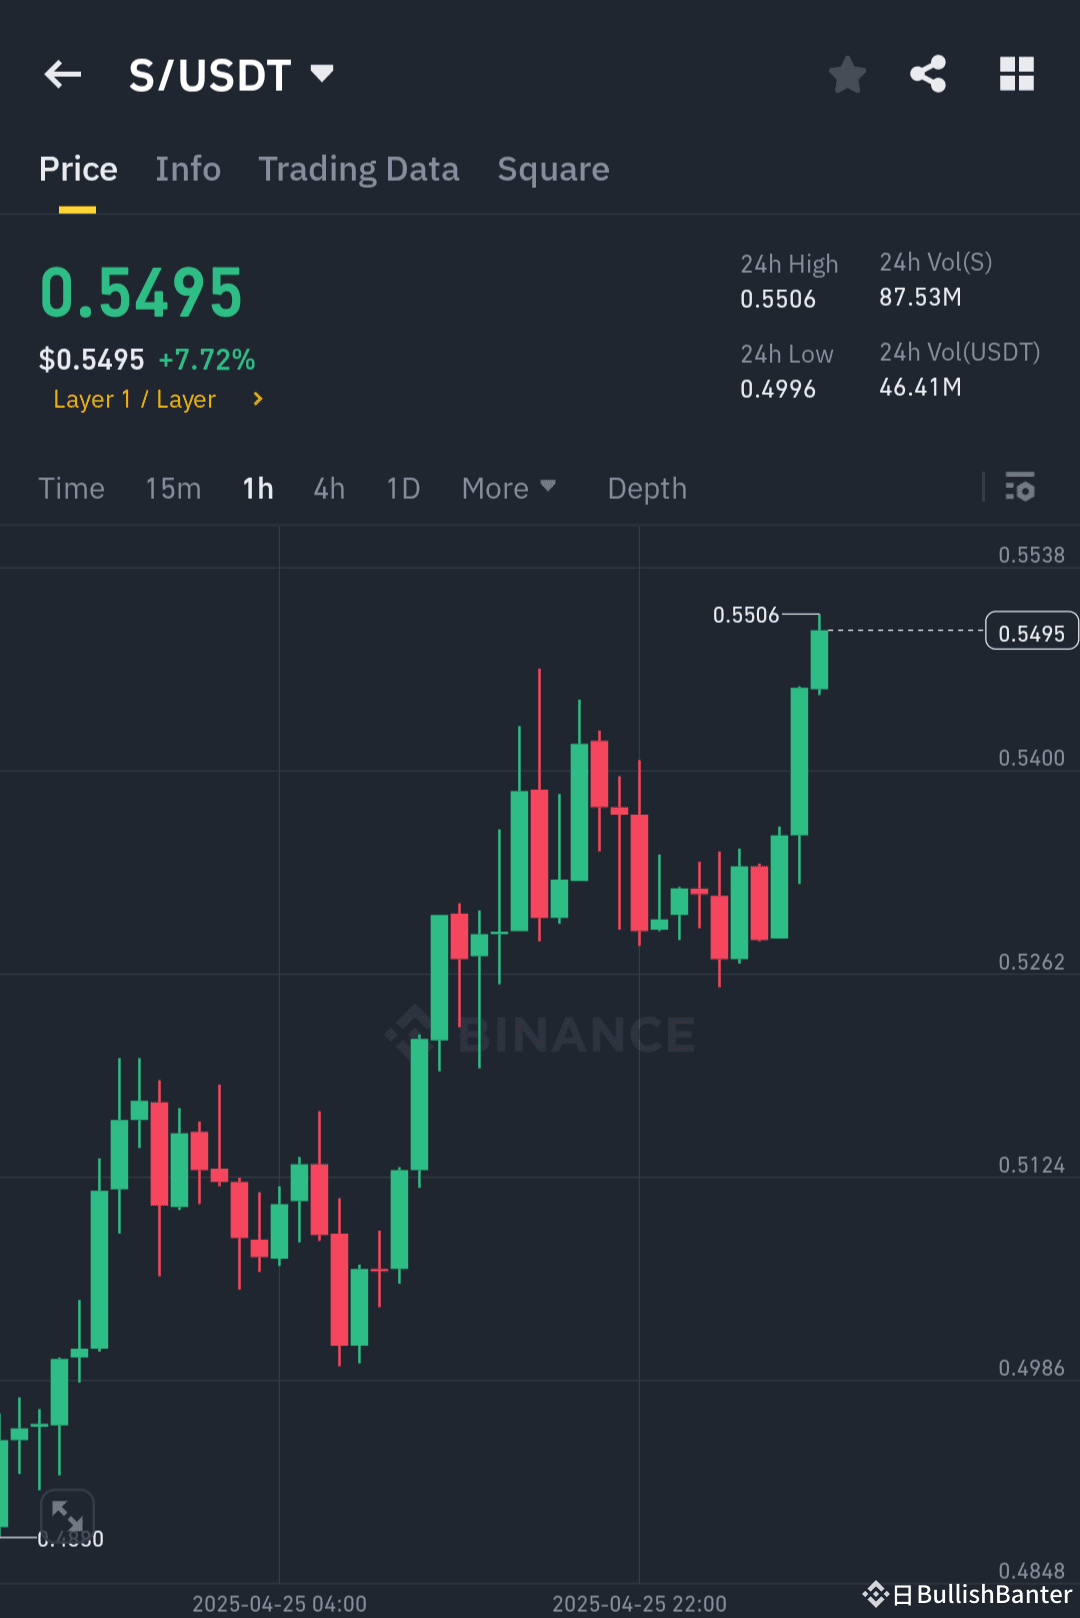Tap the 24h High value 0.5506
This screenshot has height=1618, width=1080.
coord(779,298)
